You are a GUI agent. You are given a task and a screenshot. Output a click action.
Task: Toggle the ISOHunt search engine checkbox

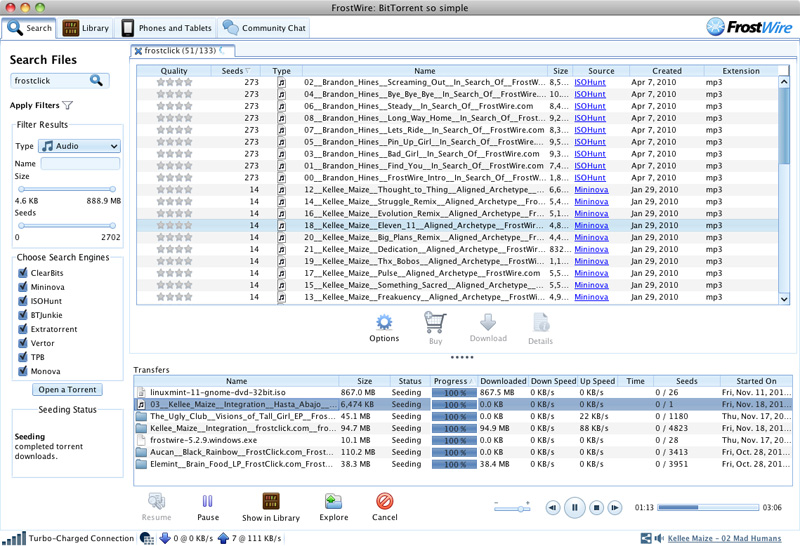(22, 301)
